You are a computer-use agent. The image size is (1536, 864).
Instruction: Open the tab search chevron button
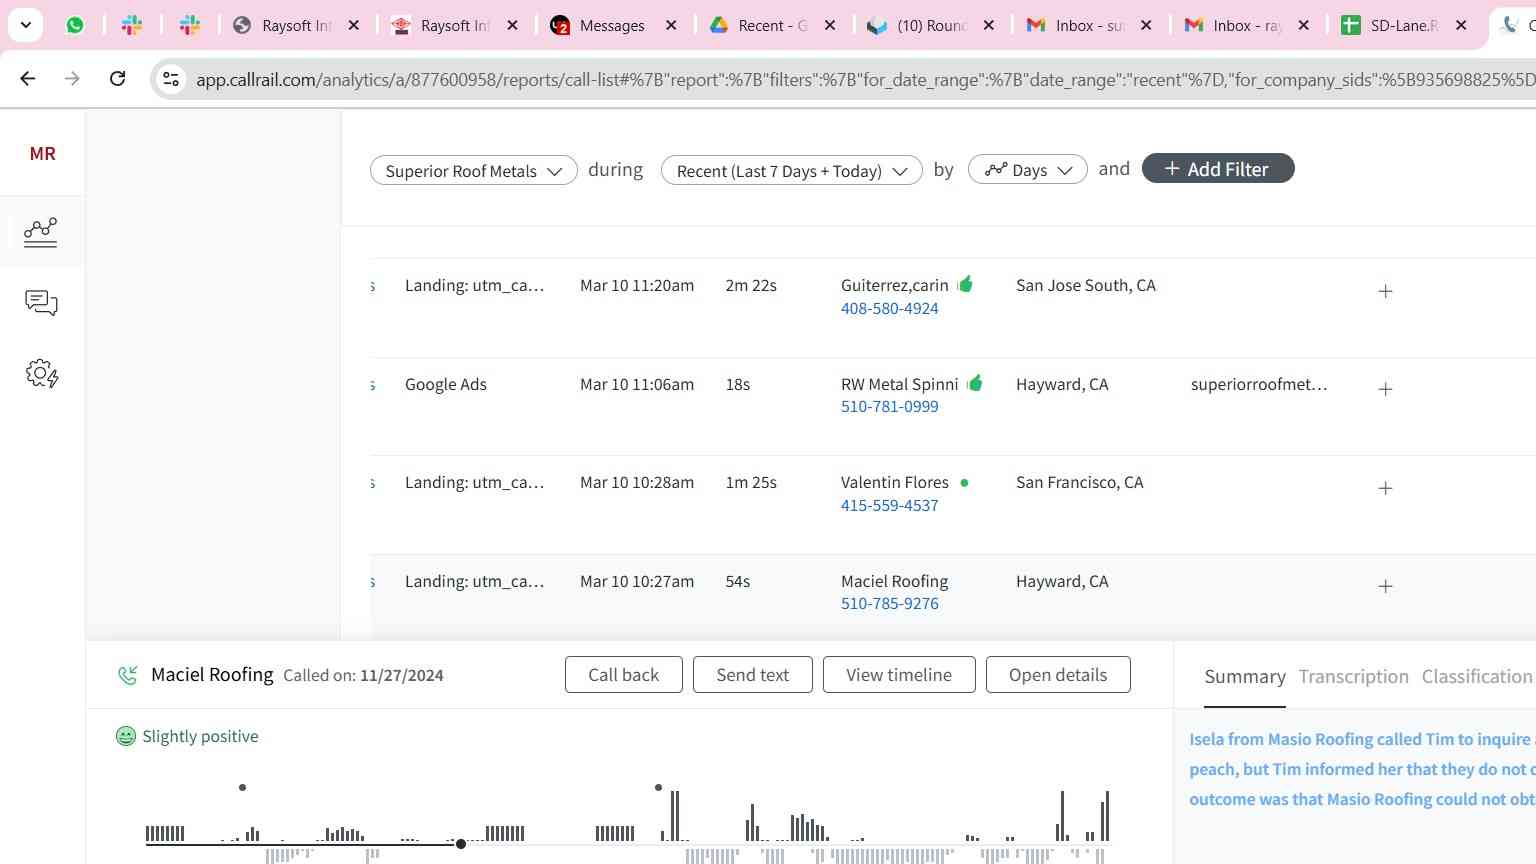click(x=25, y=25)
